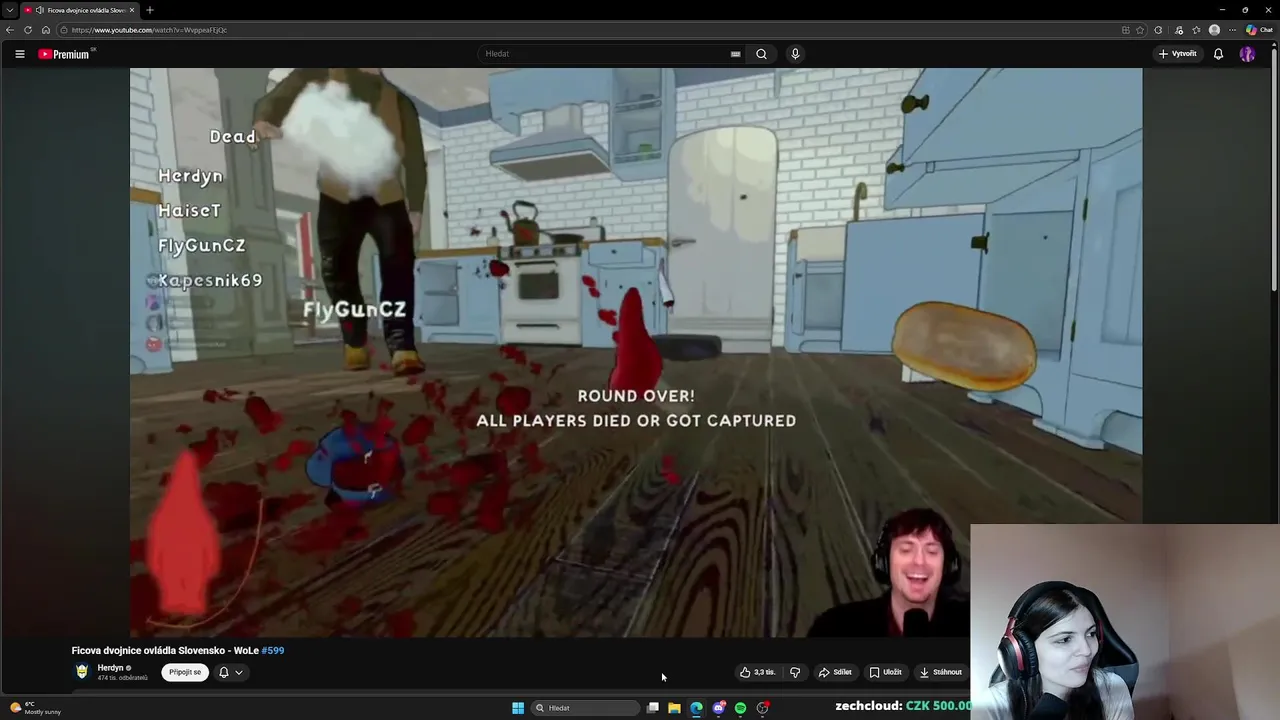Viewport: 1280px width, 720px height.
Task: Open the weather widget Mostly sunny
Action: point(36,708)
